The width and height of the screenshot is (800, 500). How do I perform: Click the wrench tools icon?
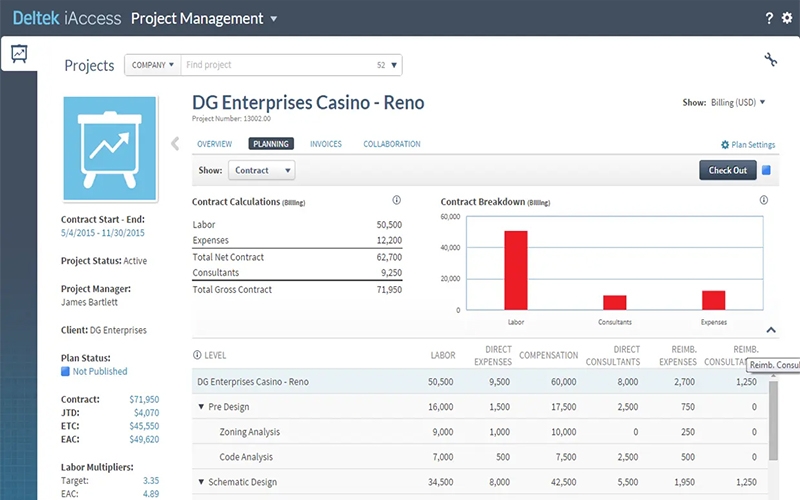click(x=770, y=61)
